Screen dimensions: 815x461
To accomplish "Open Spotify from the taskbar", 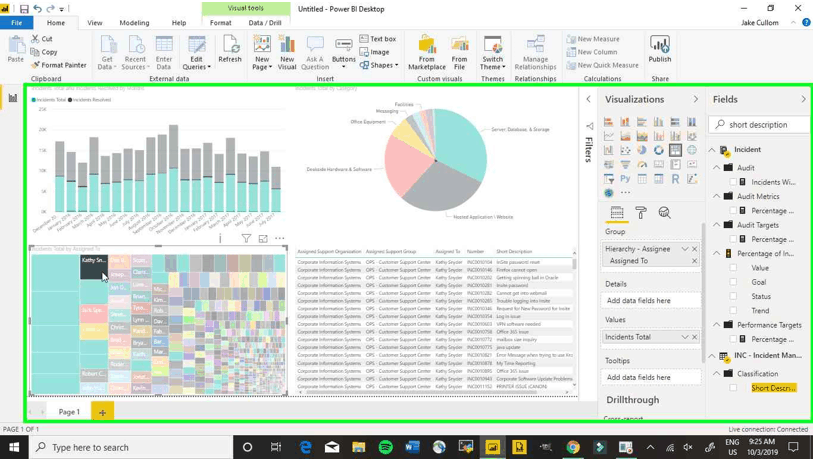I will pyautogui.click(x=386, y=447).
